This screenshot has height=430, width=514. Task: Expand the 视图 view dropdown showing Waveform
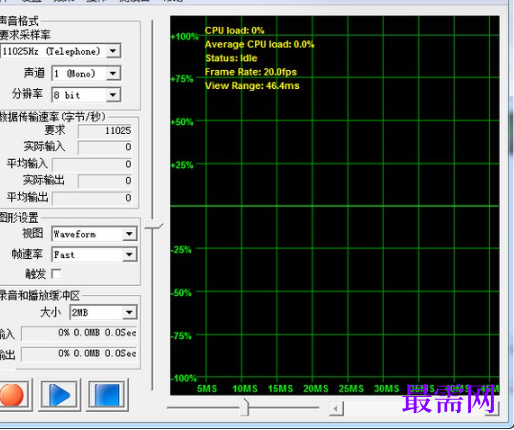[x=94, y=234]
